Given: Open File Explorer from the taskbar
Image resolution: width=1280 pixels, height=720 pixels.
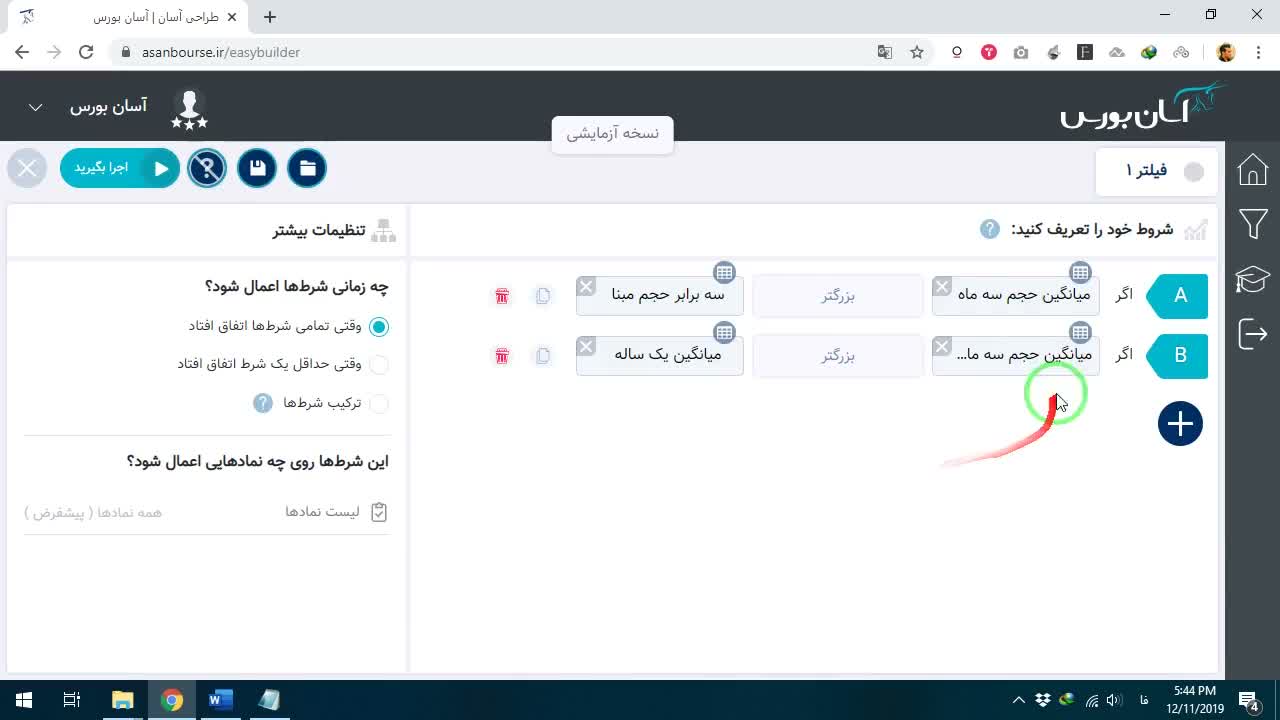Looking at the screenshot, I should 122,700.
